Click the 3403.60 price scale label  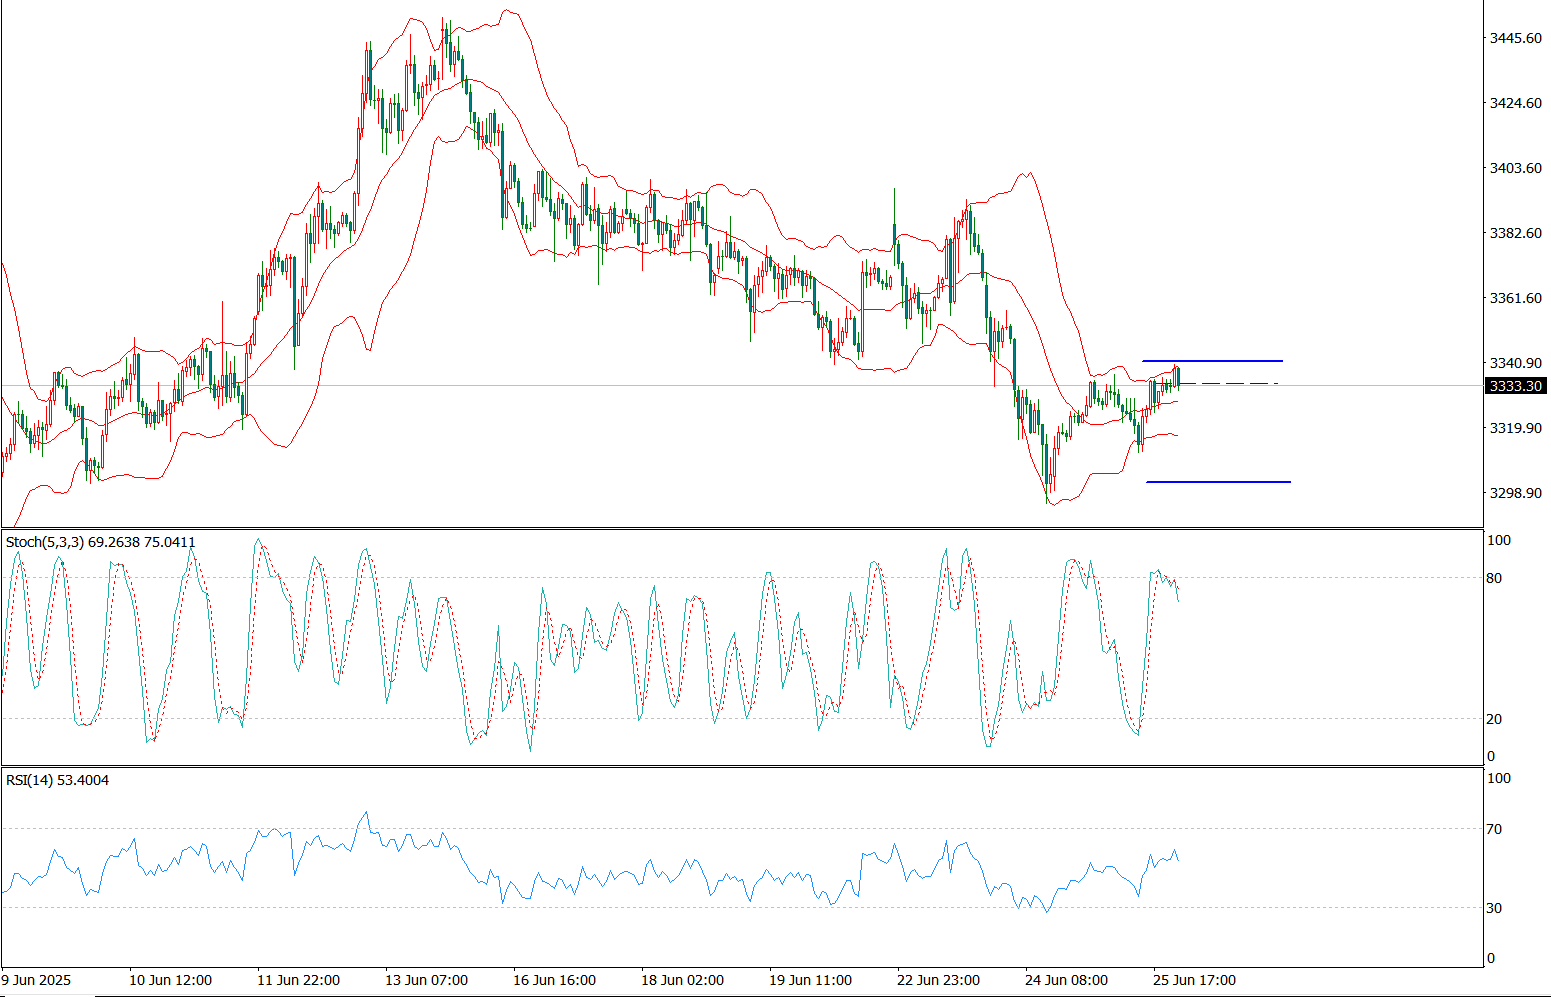click(x=1515, y=168)
